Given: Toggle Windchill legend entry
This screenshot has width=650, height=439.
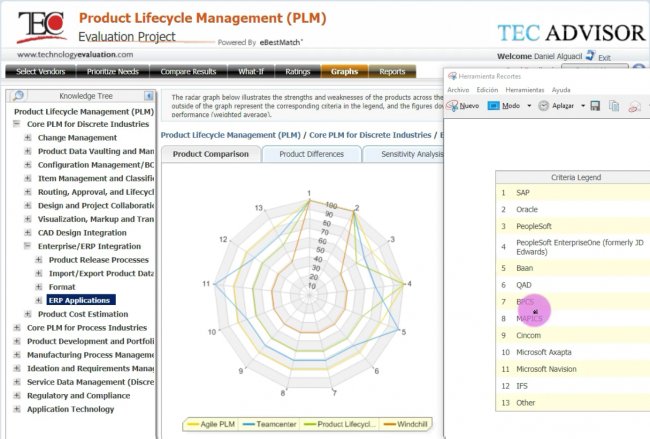Looking at the screenshot, I should tap(405, 424).
